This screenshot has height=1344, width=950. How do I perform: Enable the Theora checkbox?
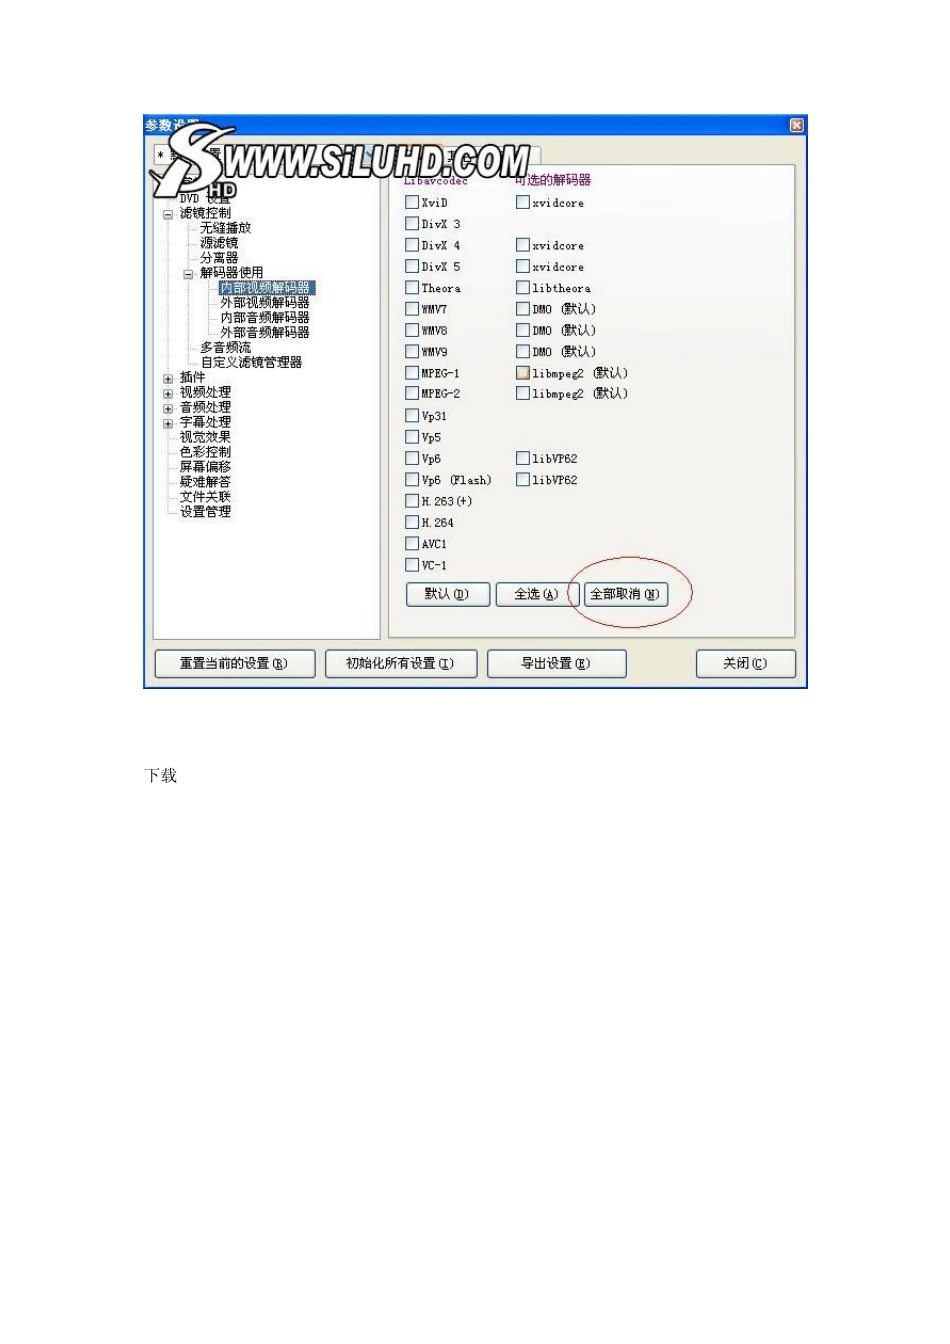click(x=412, y=288)
